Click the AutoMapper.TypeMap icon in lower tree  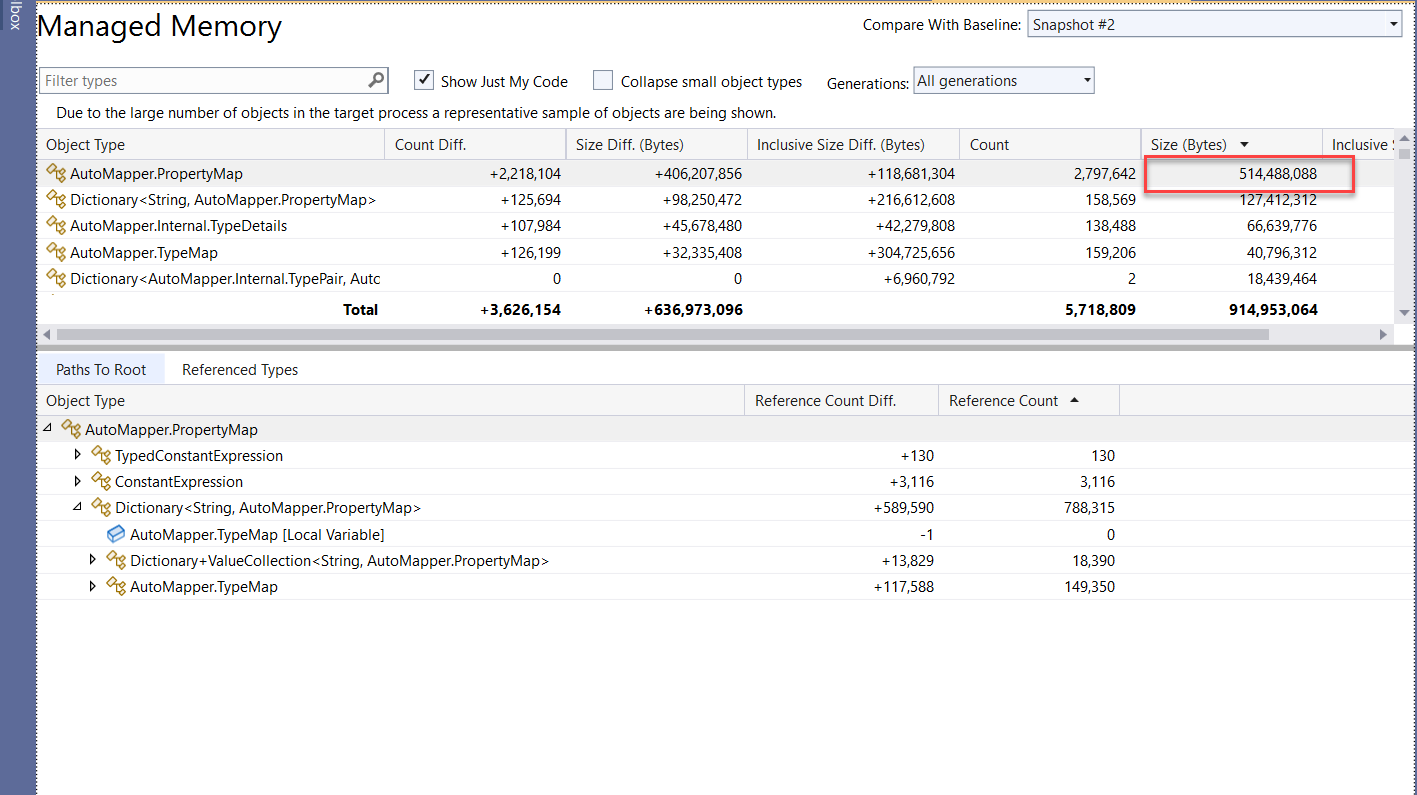coord(116,586)
